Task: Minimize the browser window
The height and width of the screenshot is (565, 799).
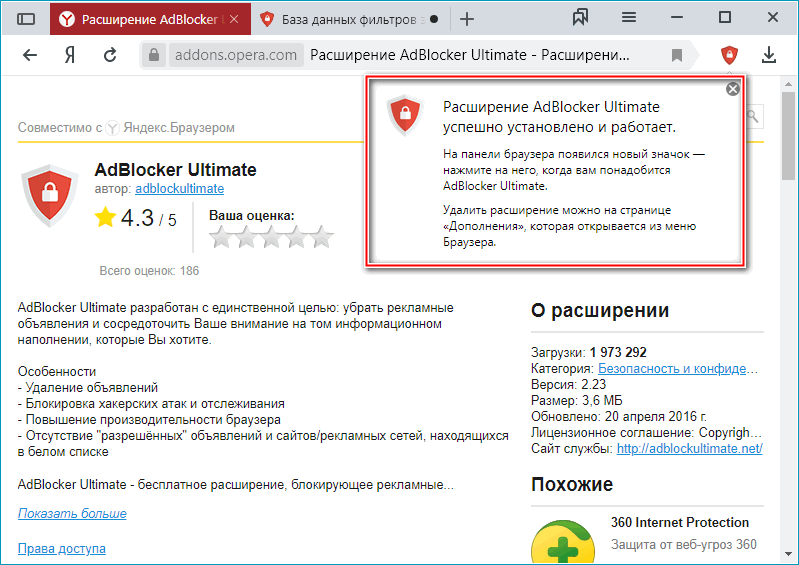Action: click(677, 18)
